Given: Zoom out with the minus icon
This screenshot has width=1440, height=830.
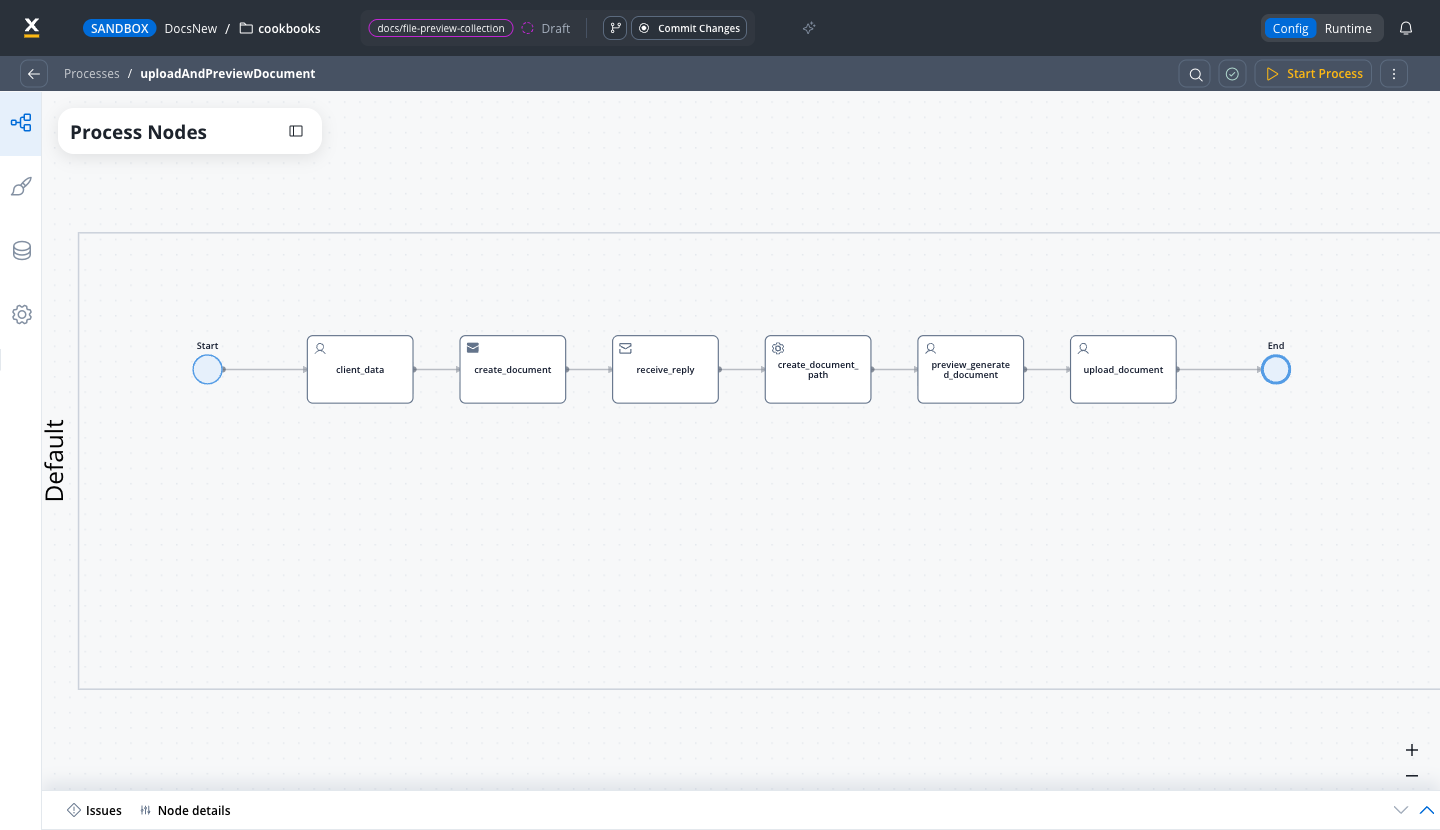Looking at the screenshot, I should (1412, 776).
